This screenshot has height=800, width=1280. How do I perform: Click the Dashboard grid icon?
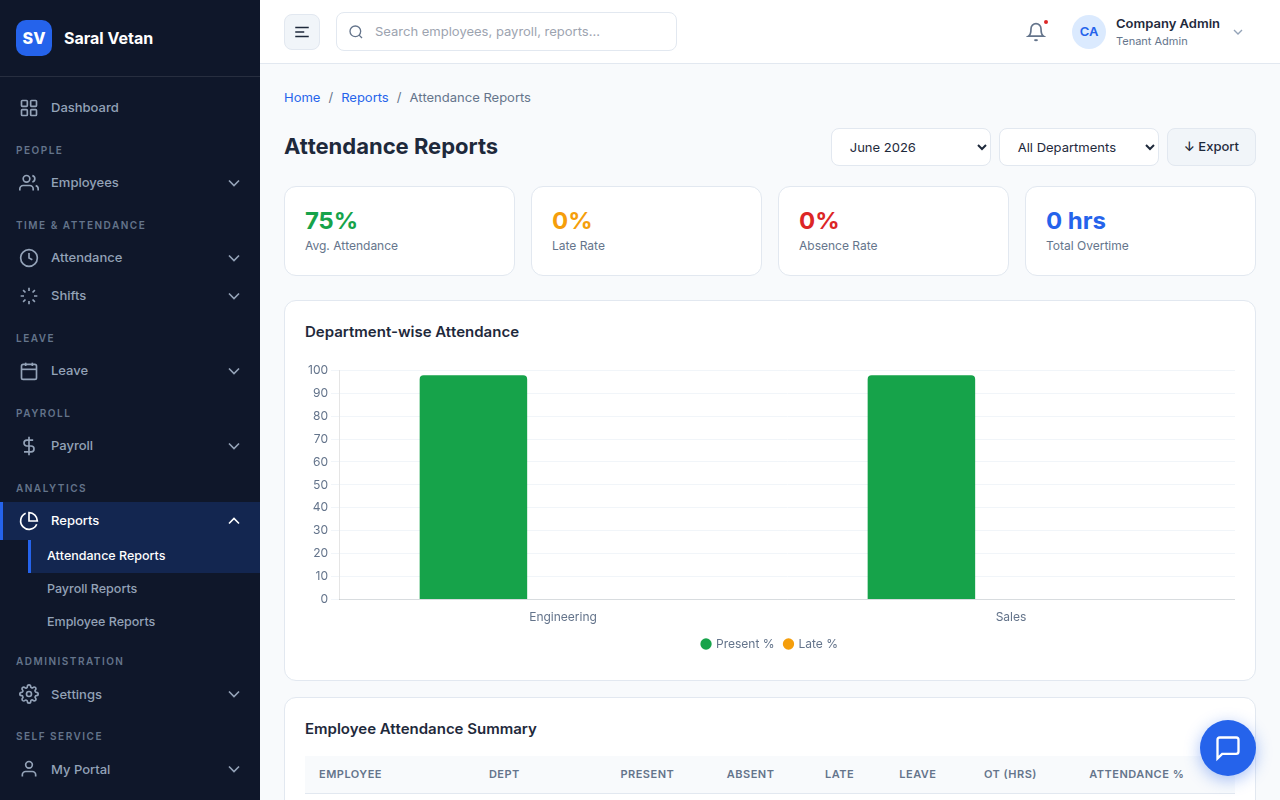29,108
